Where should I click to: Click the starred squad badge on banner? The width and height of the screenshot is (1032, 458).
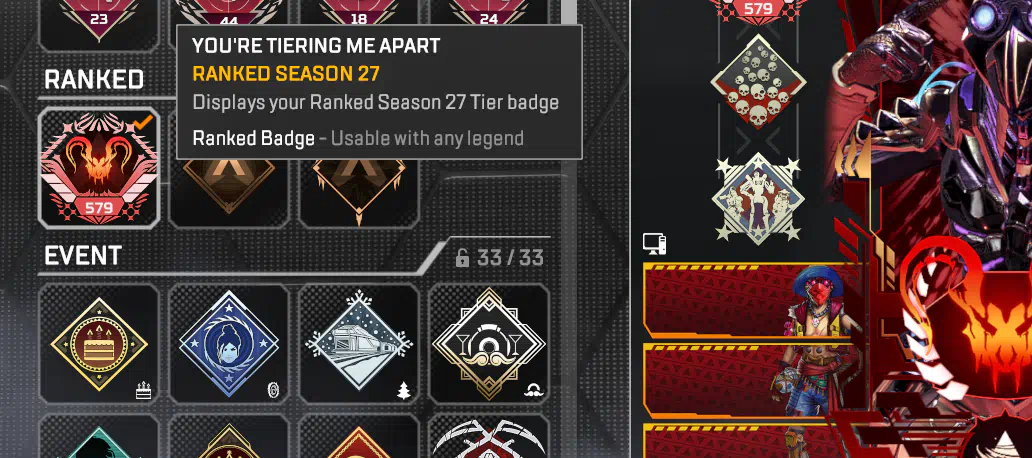[x=758, y=199]
